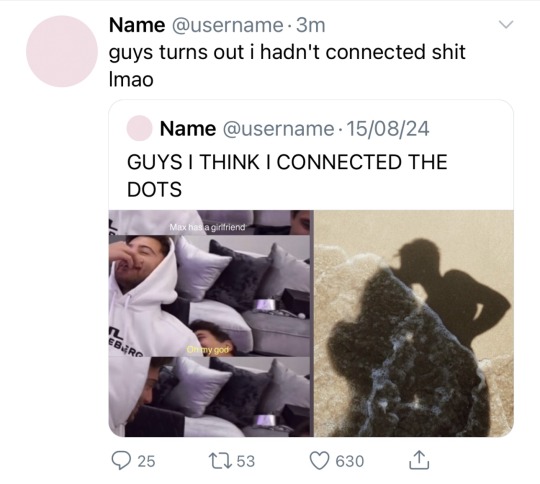
Task: Open the quoted tweet author's small avatar
Action: pyautogui.click(x=139, y=128)
